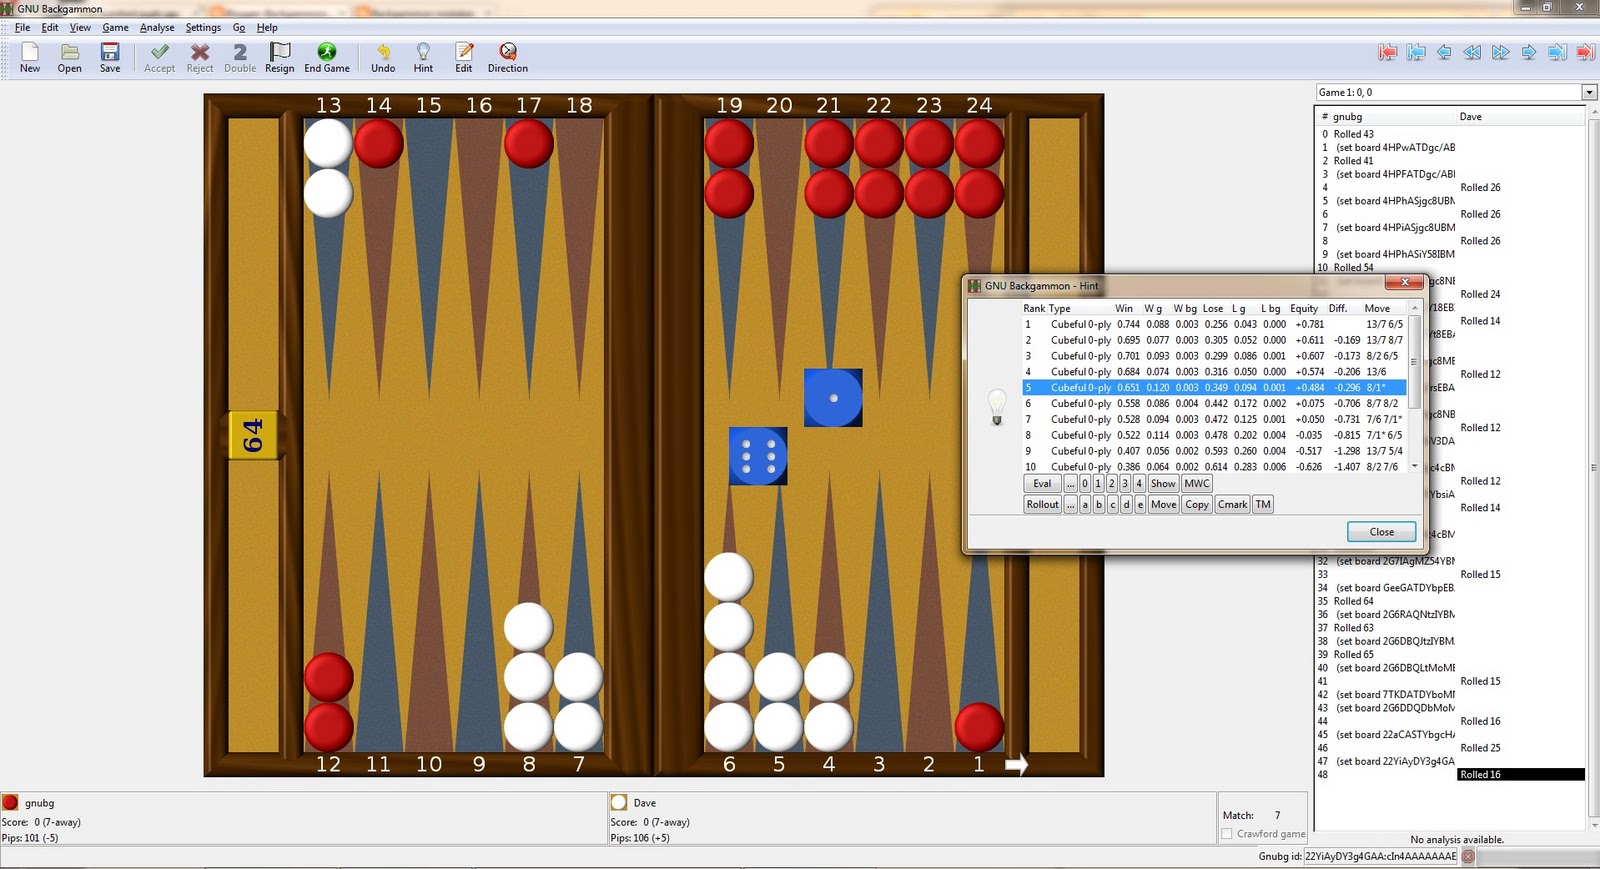Viewport: 1600px width, 869px height.
Task: Click the Hint lightbulb toolbar icon
Action: click(x=423, y=57)
